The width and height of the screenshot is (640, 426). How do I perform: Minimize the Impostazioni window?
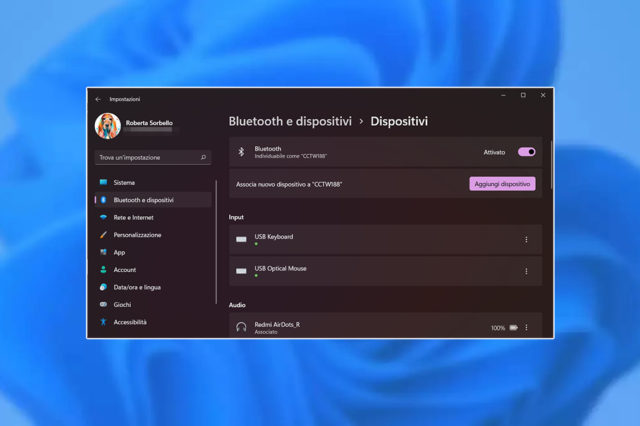503,95
